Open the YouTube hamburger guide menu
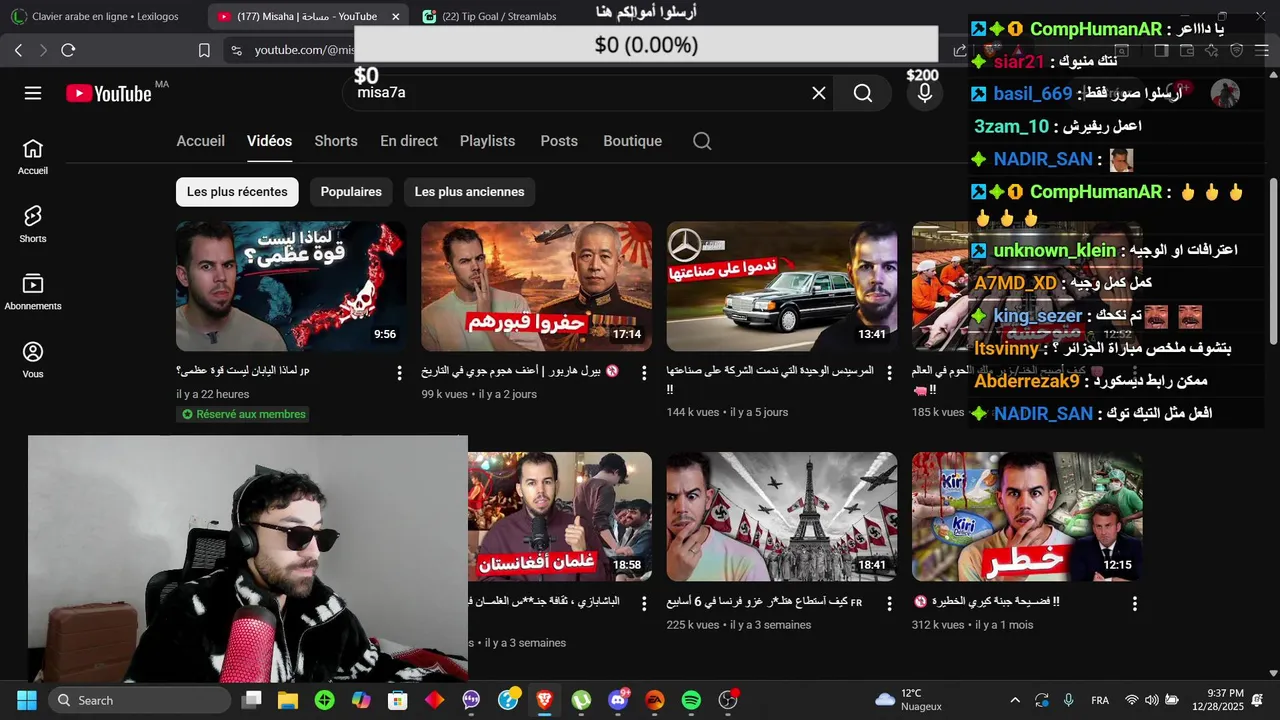The width and height of the screenshot is (1280, 720). [x=33, y=93]
